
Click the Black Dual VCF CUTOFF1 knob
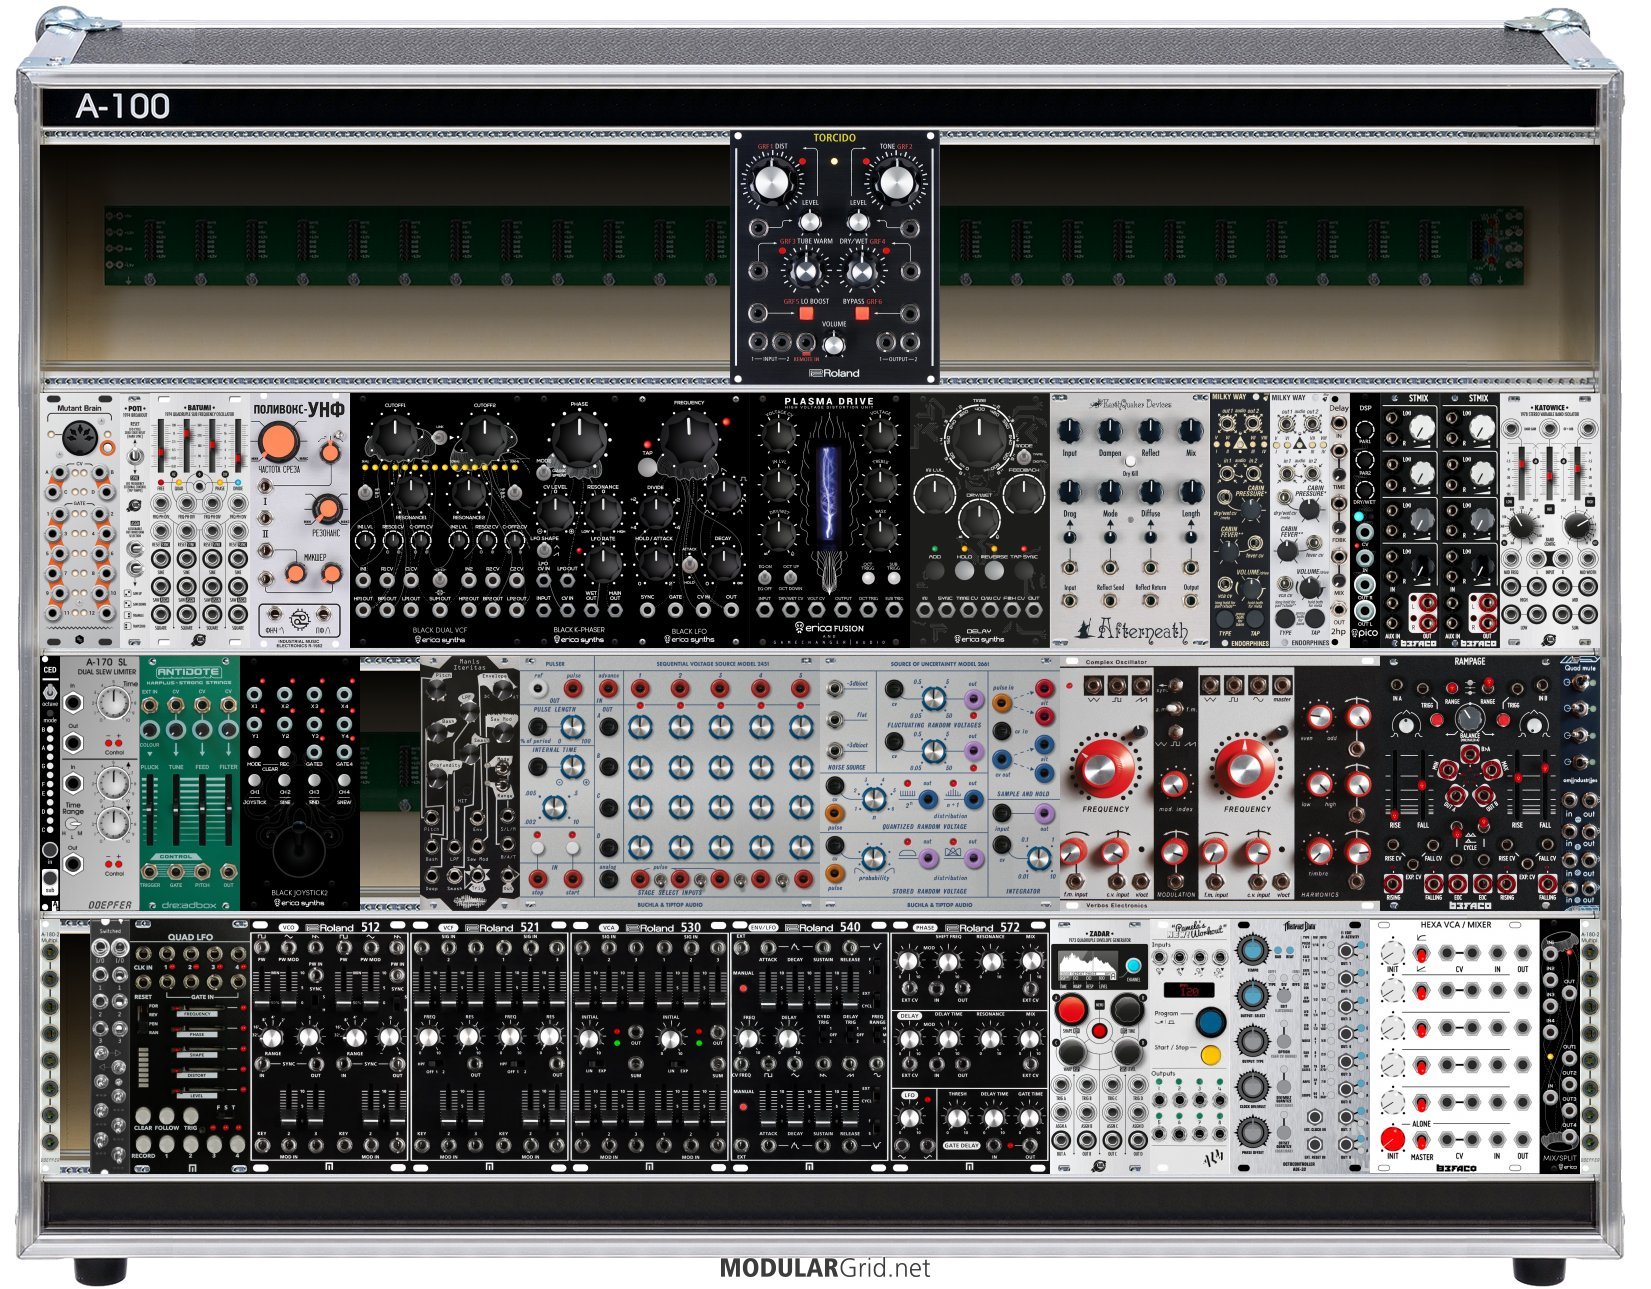(397, 434)
